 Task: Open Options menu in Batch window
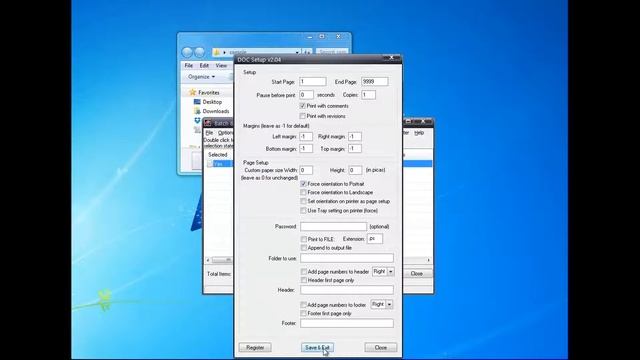tap(225, 133)
